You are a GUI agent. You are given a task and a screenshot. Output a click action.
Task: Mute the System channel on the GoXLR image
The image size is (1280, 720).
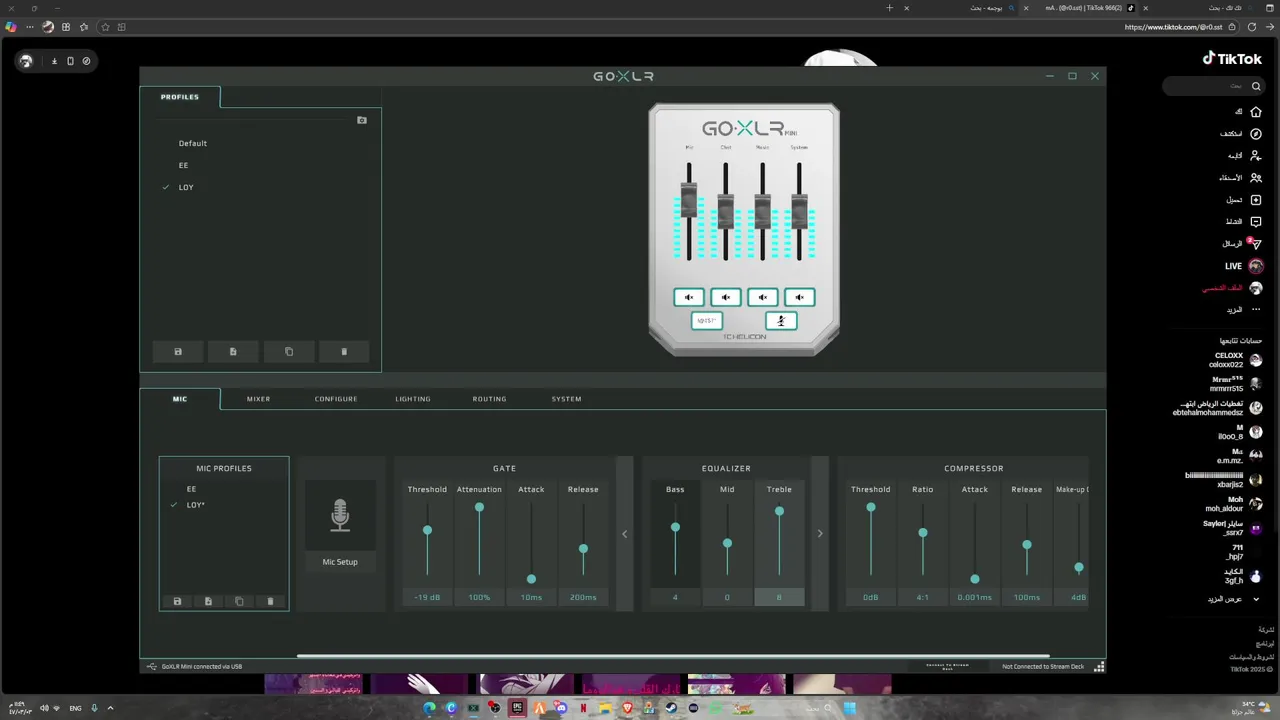(x=799, y=297)
